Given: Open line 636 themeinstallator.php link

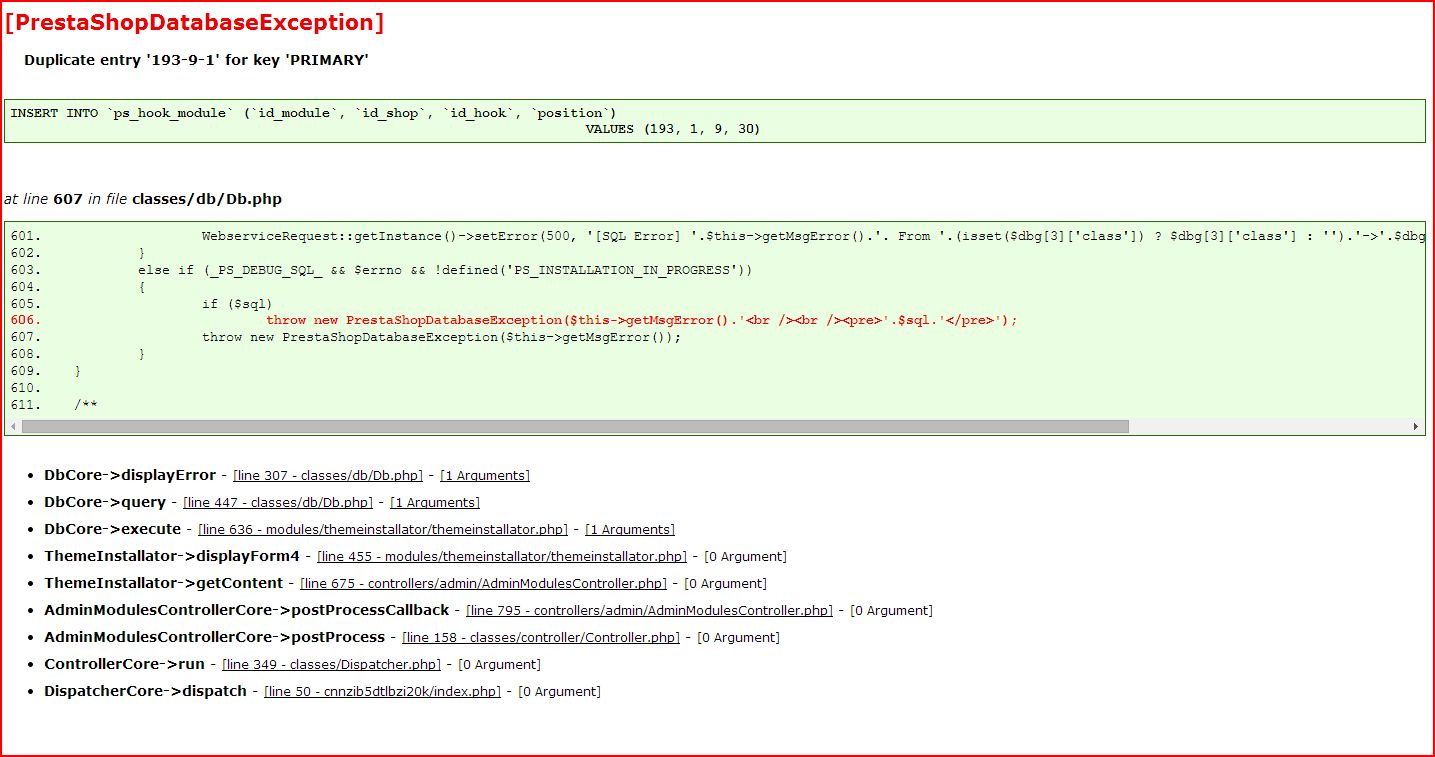Looking at the screenshot, I should pos(383,530).
